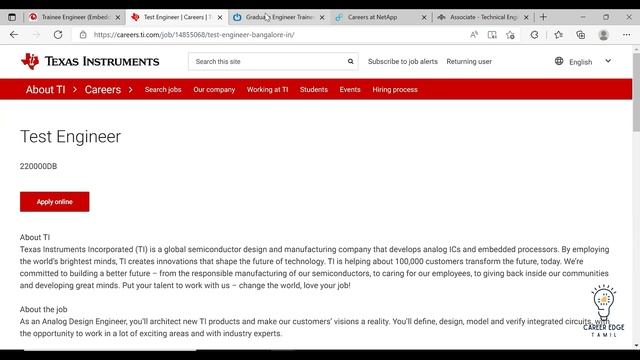Click the Apply online button
This screenshot has width=640, height=360.
pyautogui.click(x=54, y=202)
